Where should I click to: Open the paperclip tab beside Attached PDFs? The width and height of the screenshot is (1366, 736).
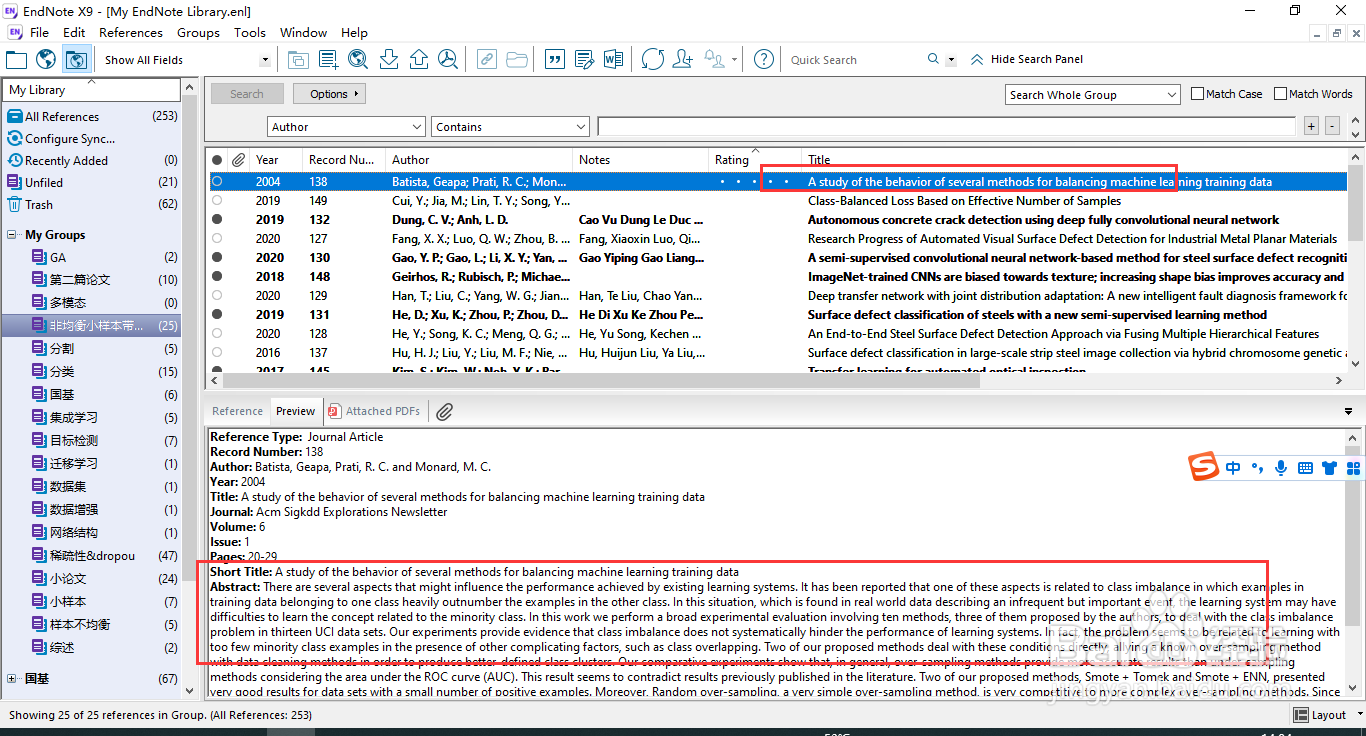pyautogui.click(x=445, y=411)
